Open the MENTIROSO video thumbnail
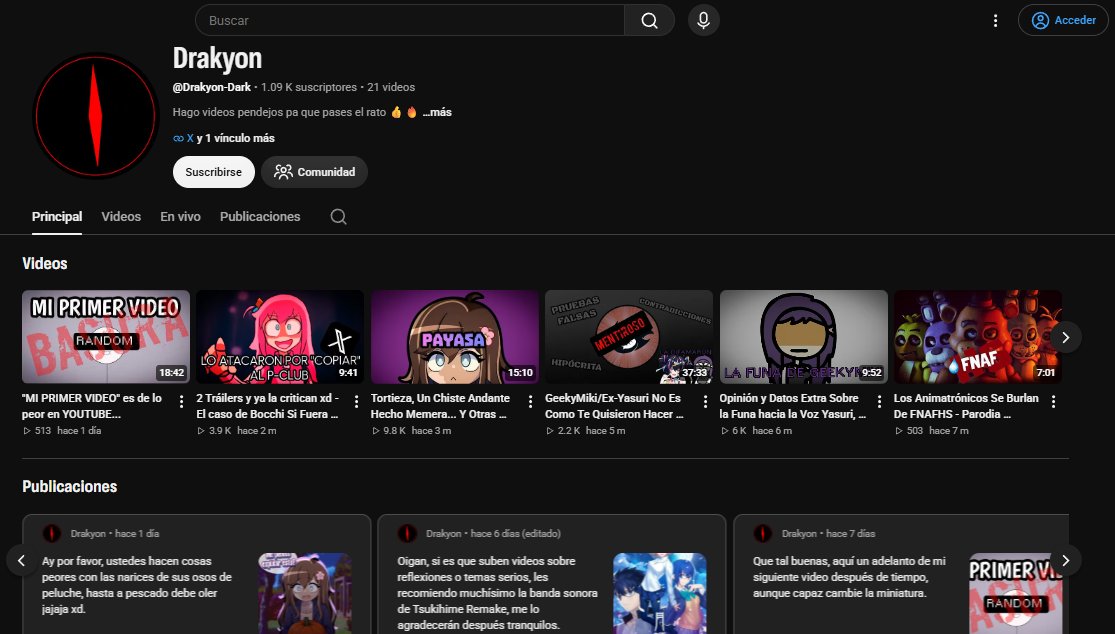 [629, 337]
